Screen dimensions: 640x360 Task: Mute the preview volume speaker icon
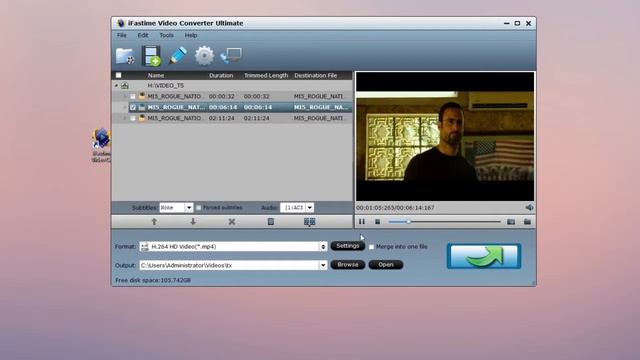point(529,207)
